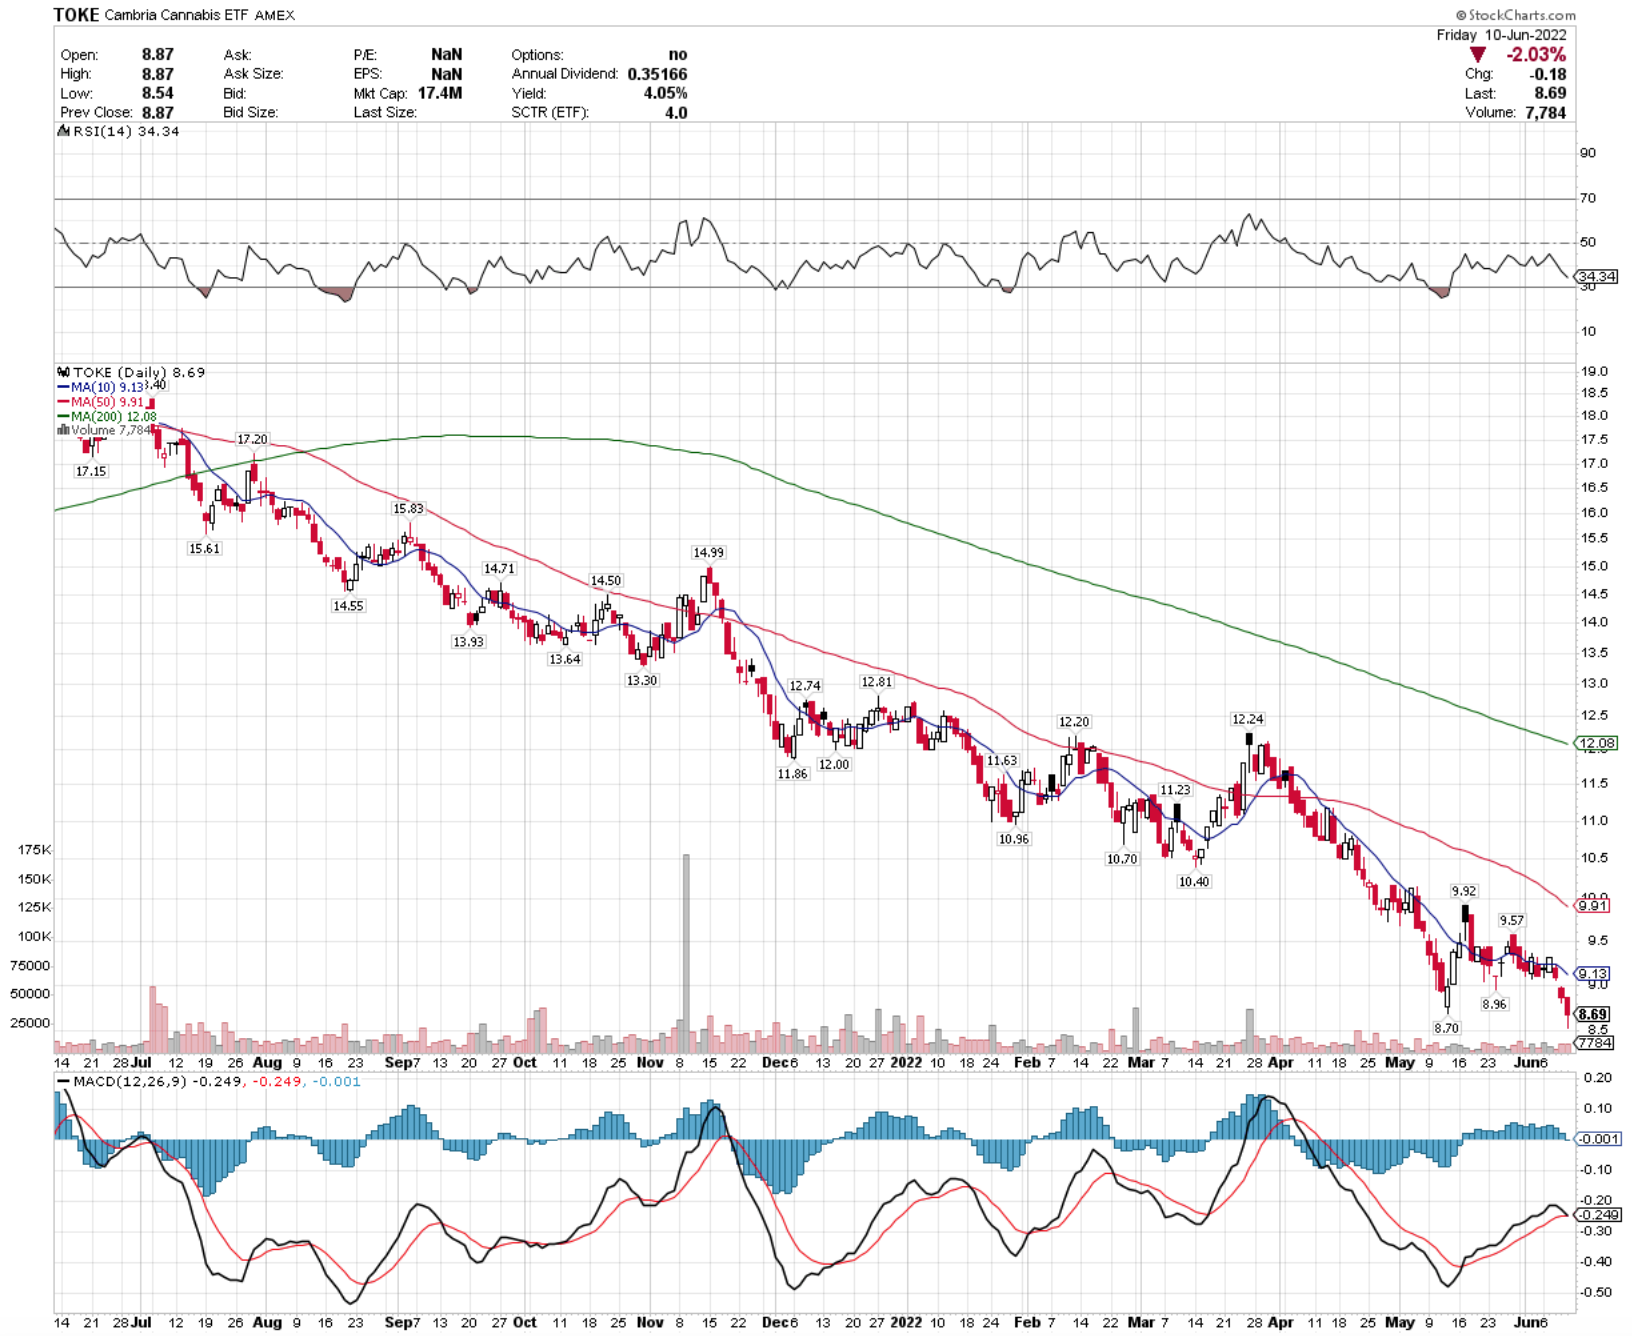Click the 12.20 February high annotation

pos(1074,722)
